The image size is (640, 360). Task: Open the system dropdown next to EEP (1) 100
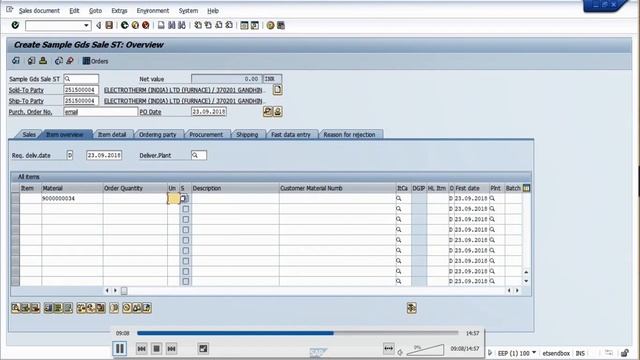pyautogui.click(x=534, y=352)
